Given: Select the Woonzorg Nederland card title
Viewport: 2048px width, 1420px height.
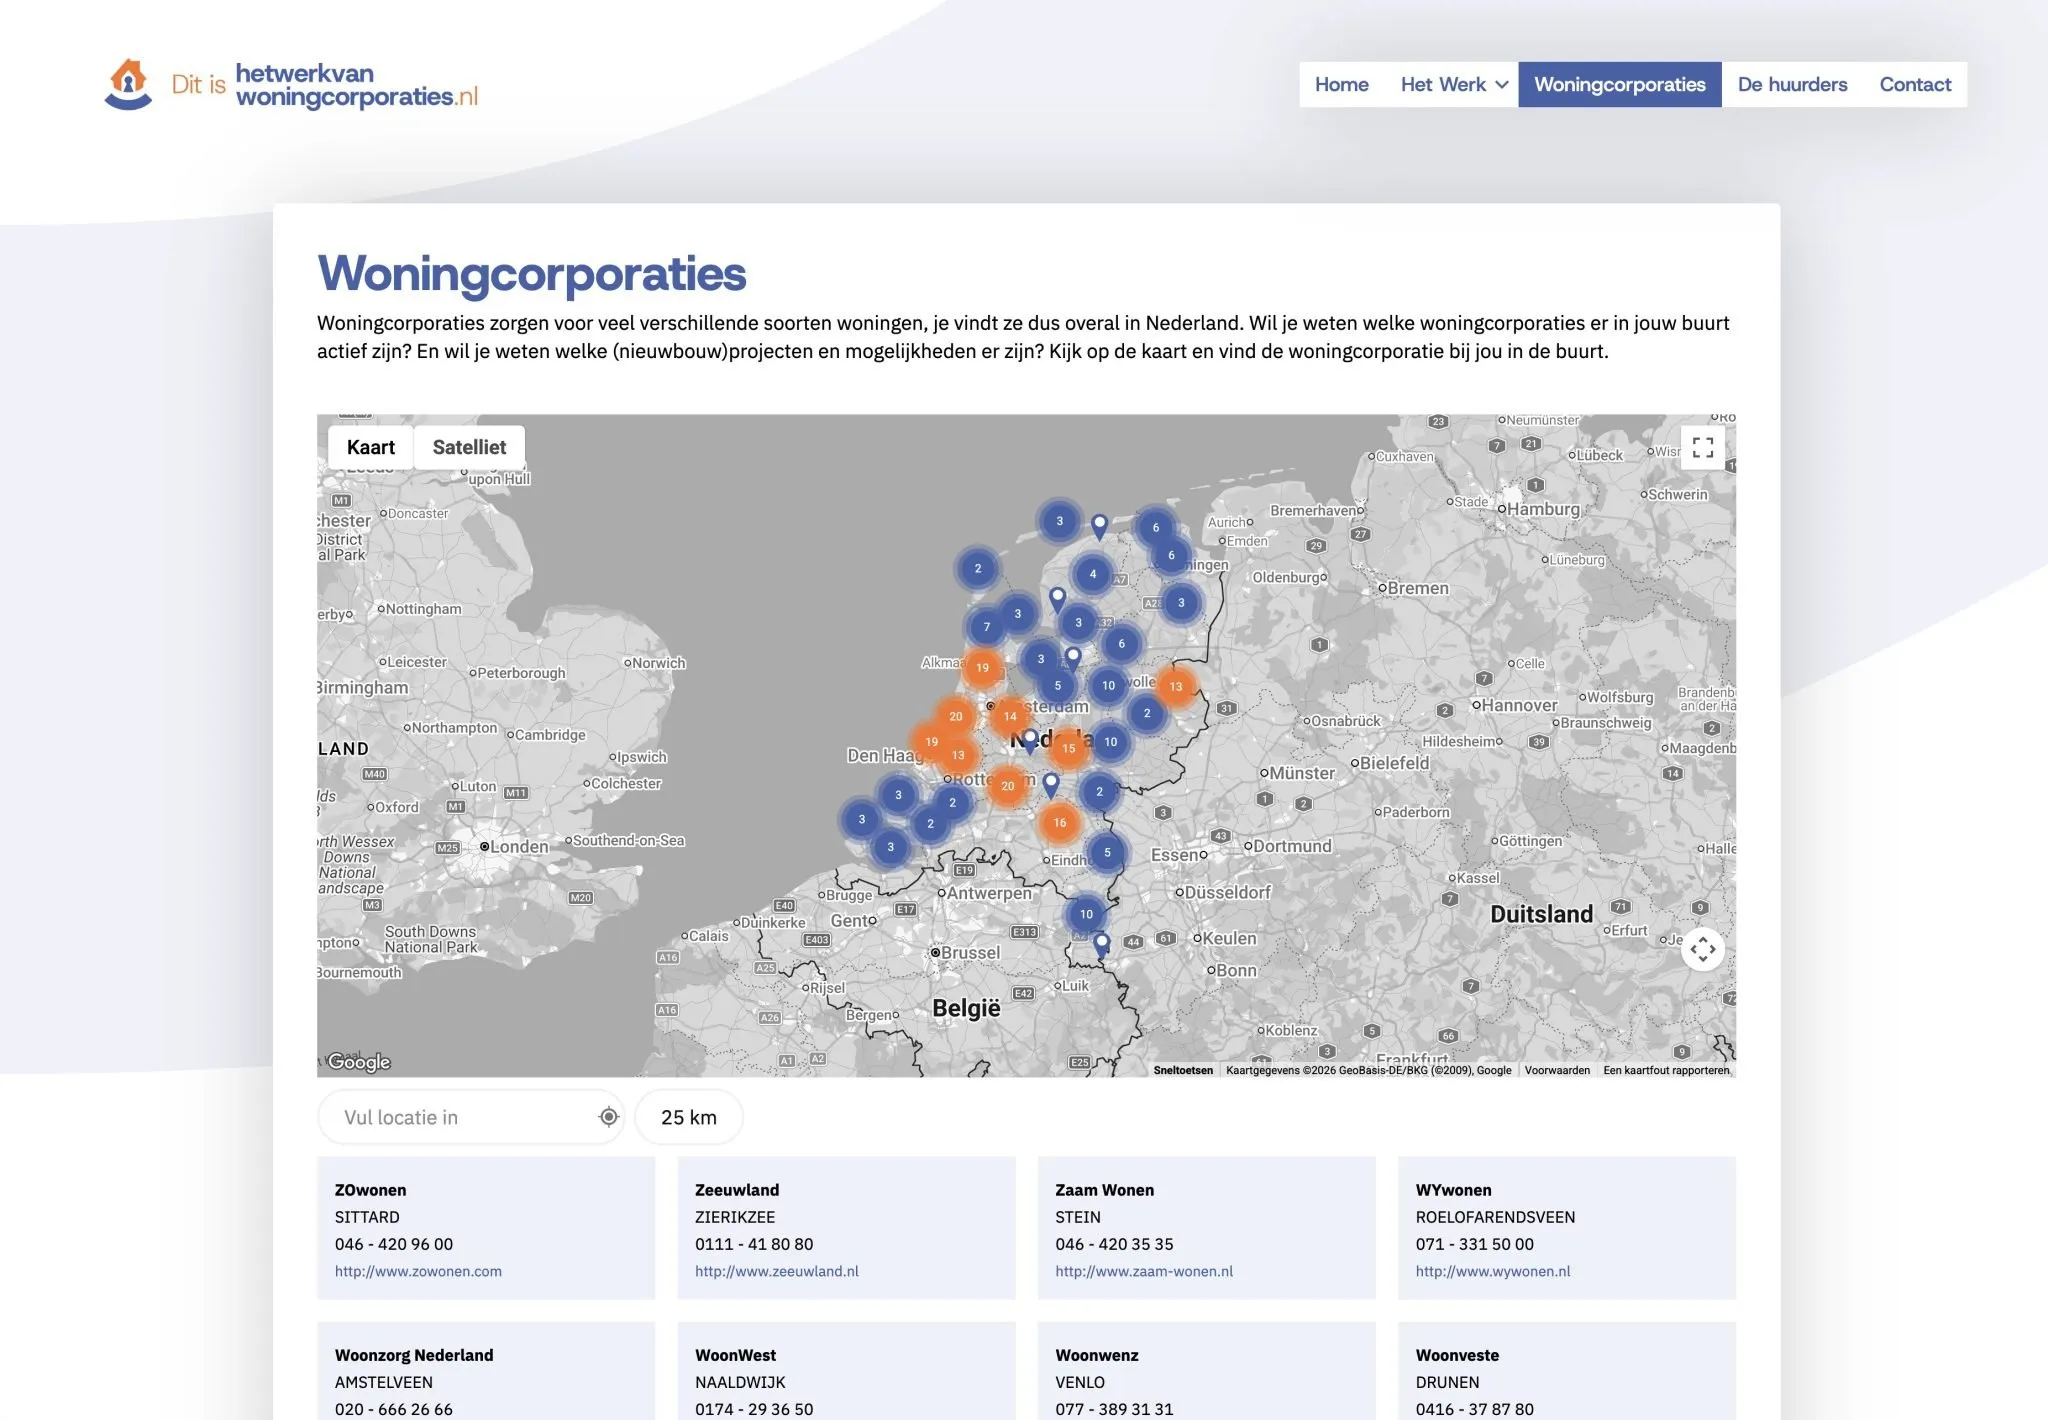Looking at the screenshot, I should tap(414, 1355).
